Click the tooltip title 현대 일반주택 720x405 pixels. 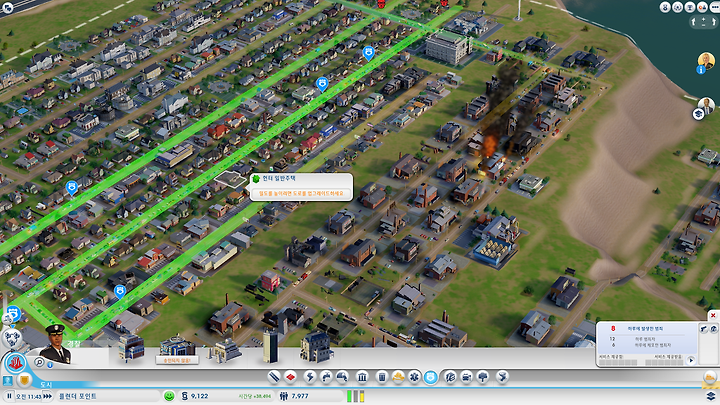(279, 179)
